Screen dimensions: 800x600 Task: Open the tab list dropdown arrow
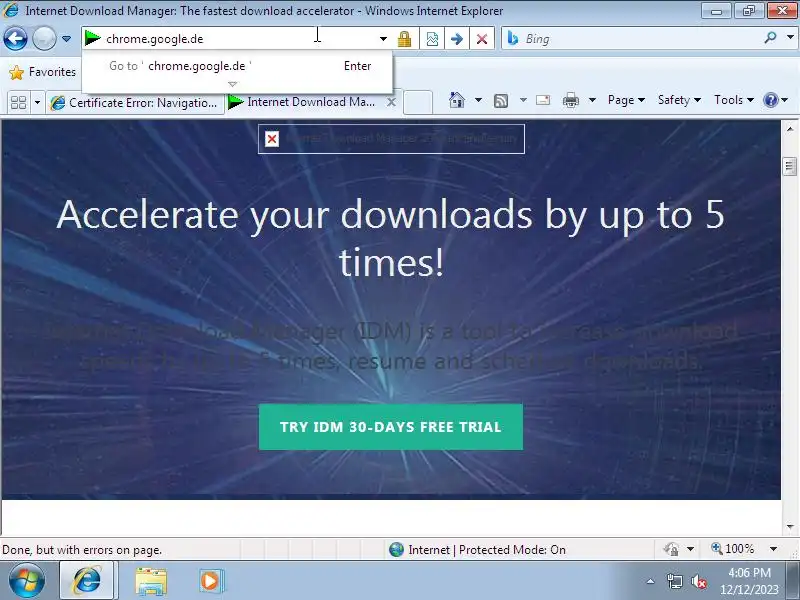[x=37, y=103]
